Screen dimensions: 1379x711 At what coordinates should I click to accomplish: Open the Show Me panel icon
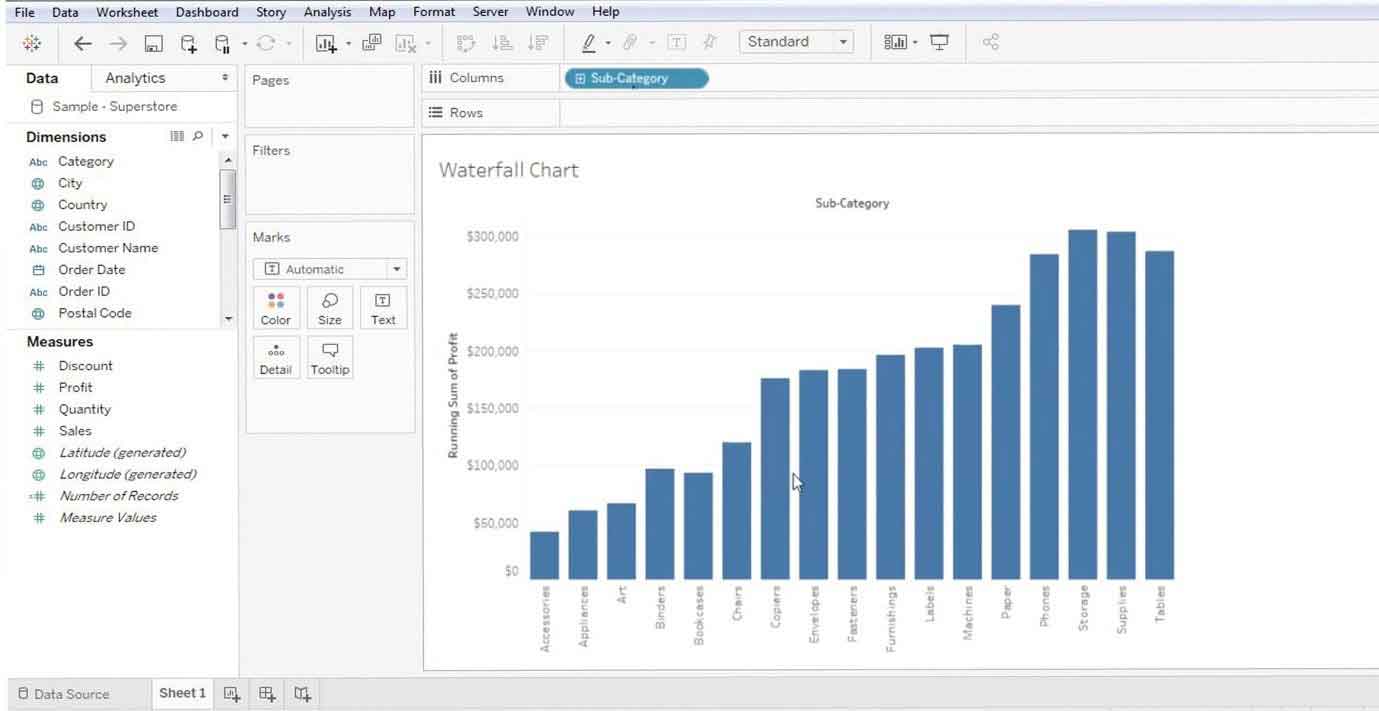[x=896, y=42]
